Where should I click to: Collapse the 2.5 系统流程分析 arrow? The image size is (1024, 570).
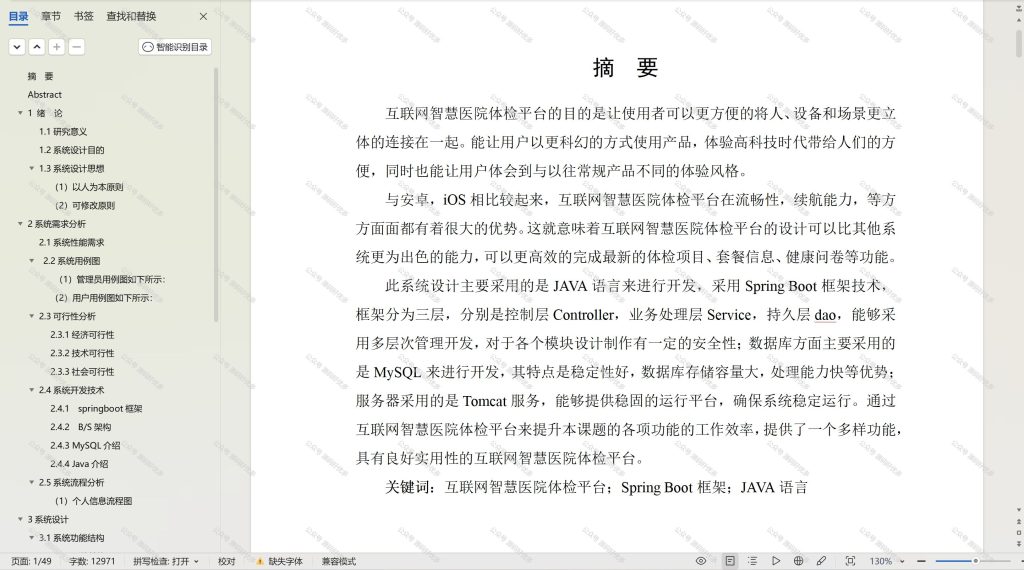[31, 483]
